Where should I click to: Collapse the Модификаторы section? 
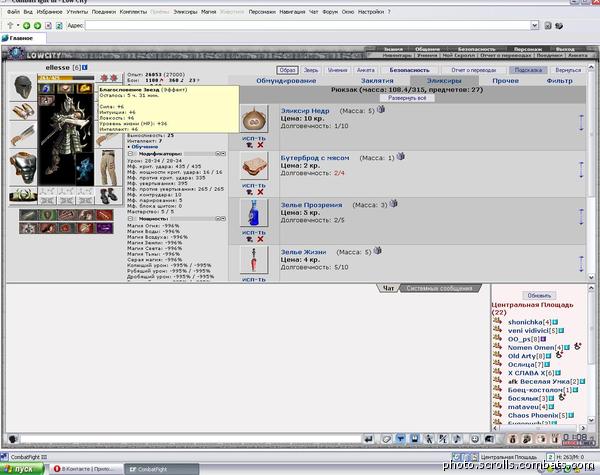pyautogui.click(x=130, y=153)
